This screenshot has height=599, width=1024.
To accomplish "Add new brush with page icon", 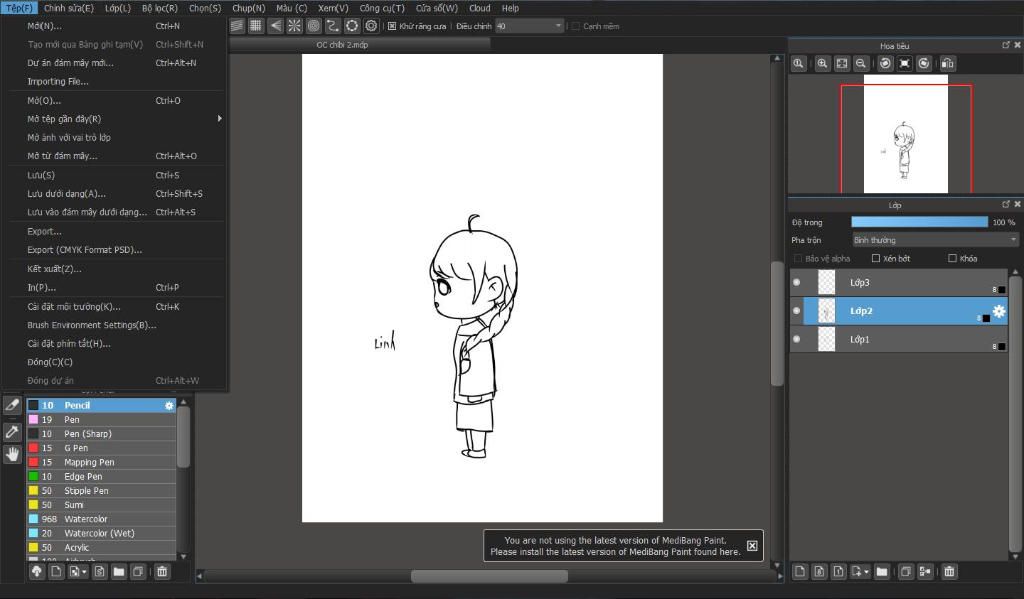I will tap(56, 572).
